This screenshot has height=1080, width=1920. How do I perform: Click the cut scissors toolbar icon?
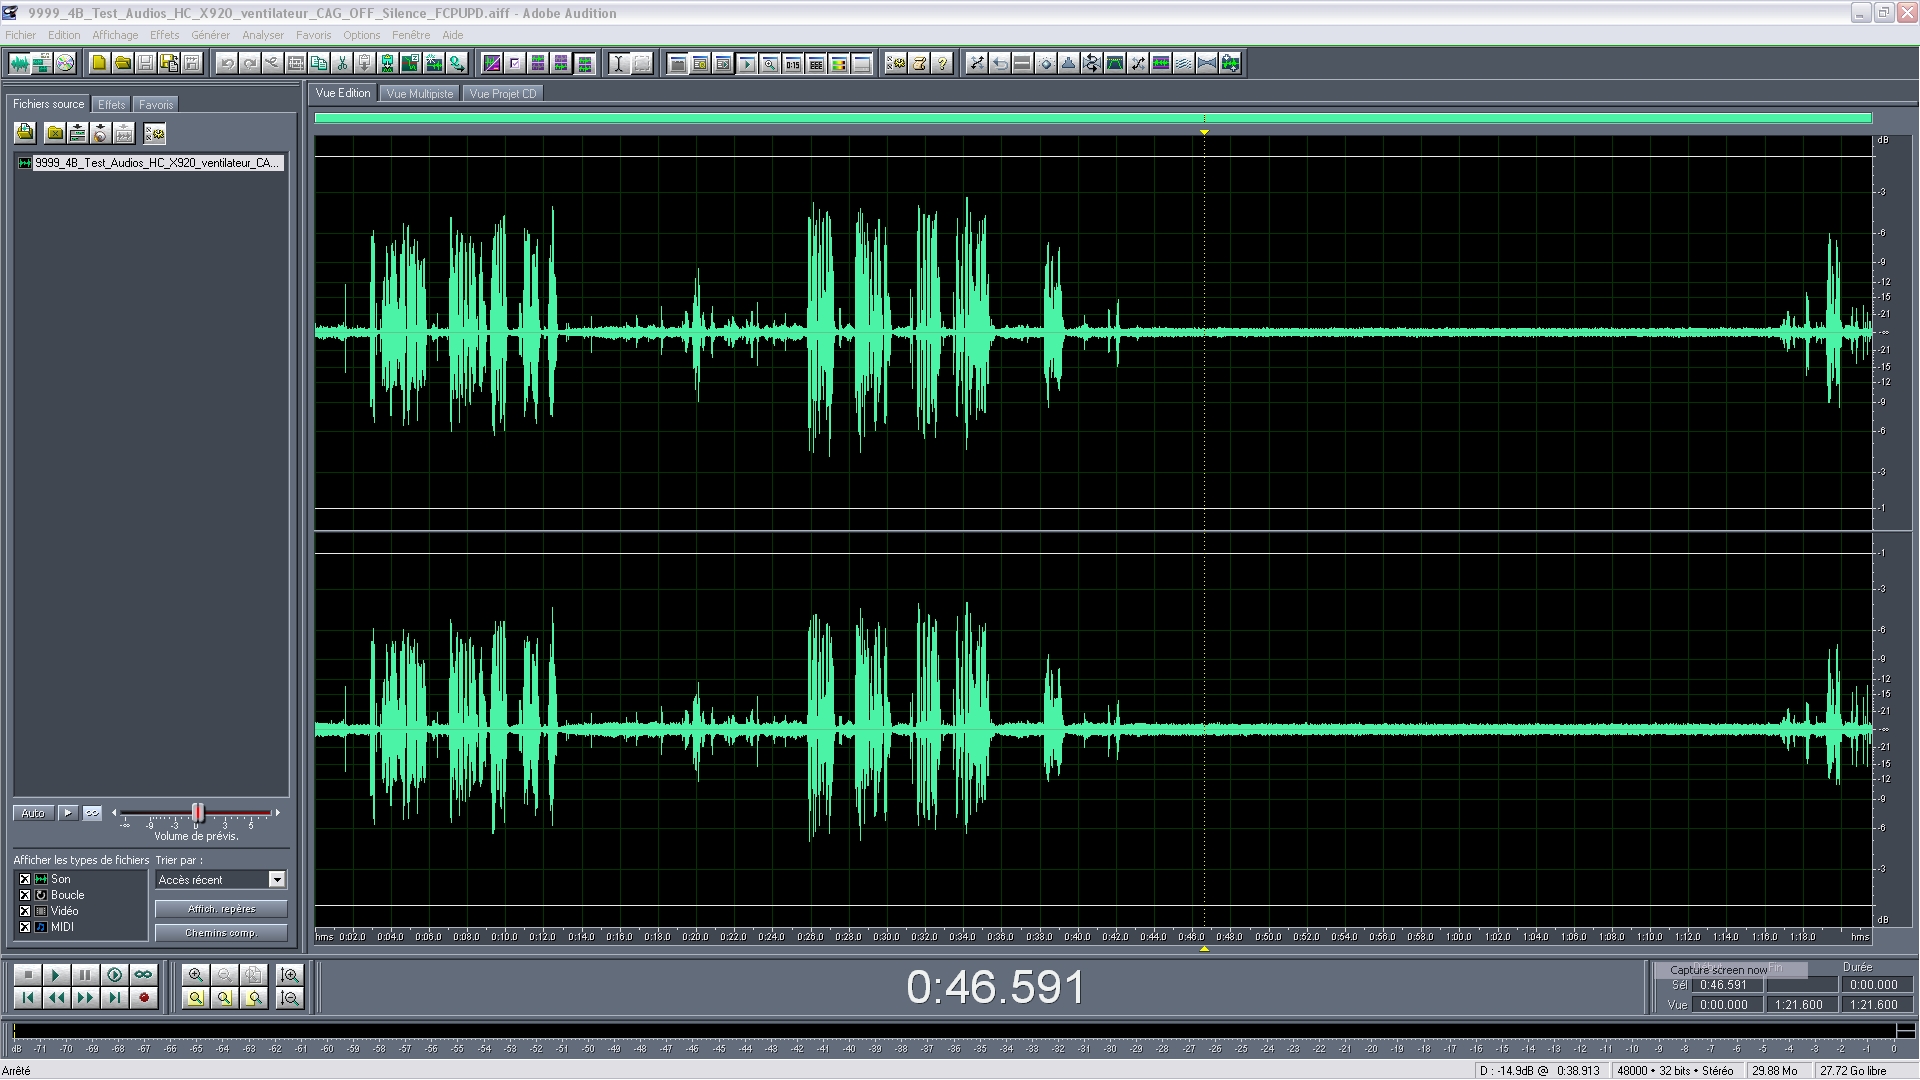pos(342,63)
